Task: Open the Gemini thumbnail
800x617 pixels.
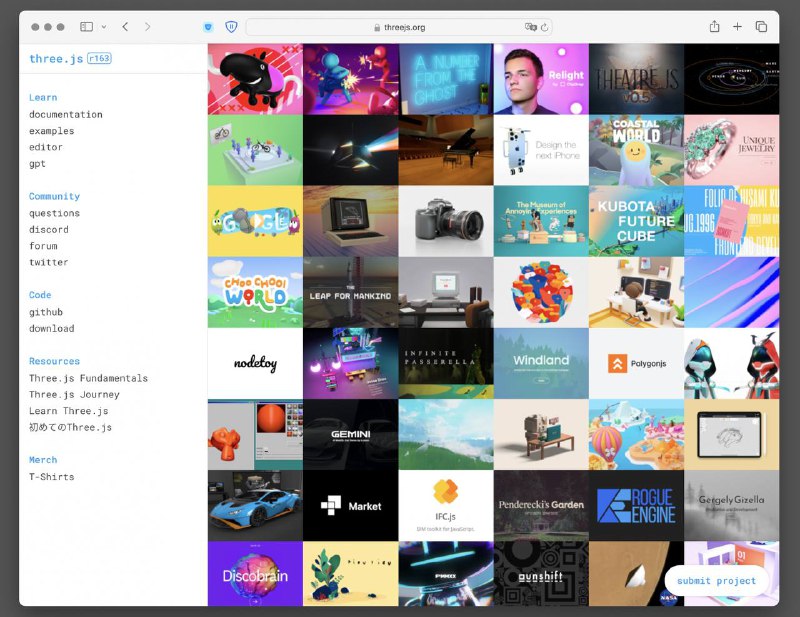Action: [x=351, y=434]
